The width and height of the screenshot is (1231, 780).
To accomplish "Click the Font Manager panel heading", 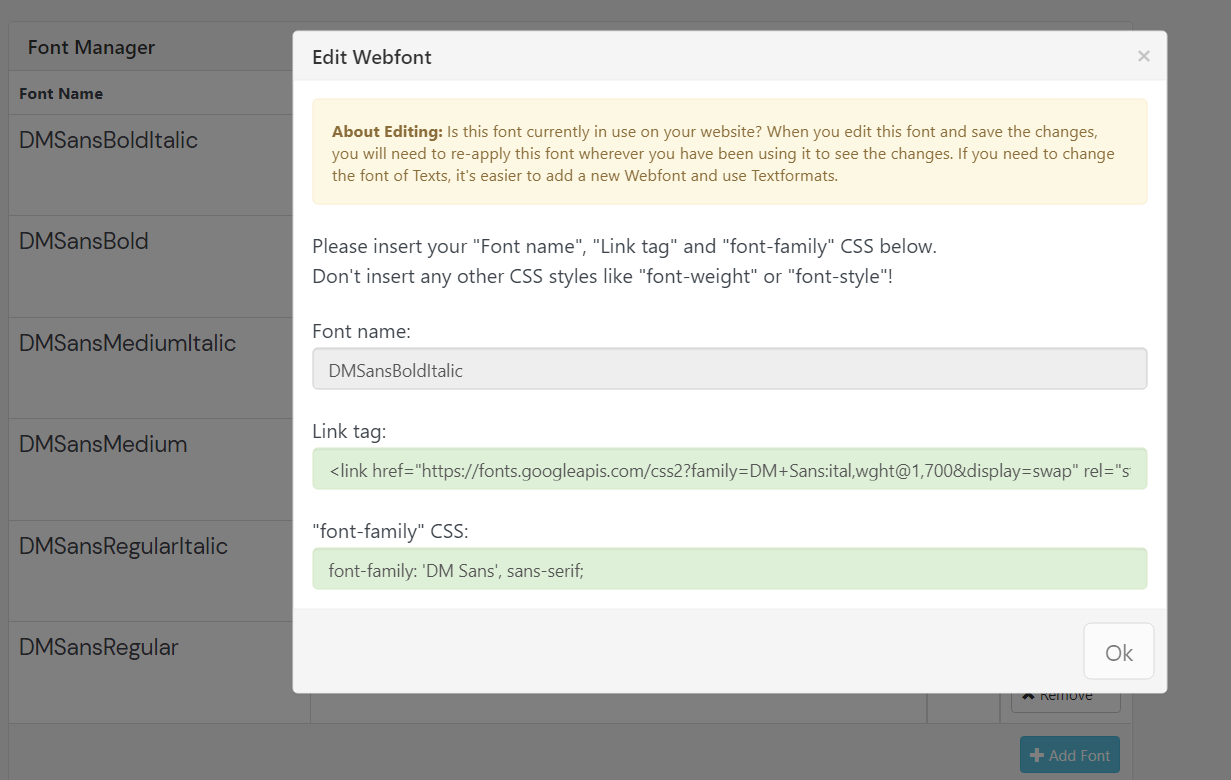I will pyautogui.click(x=91, y=47).
